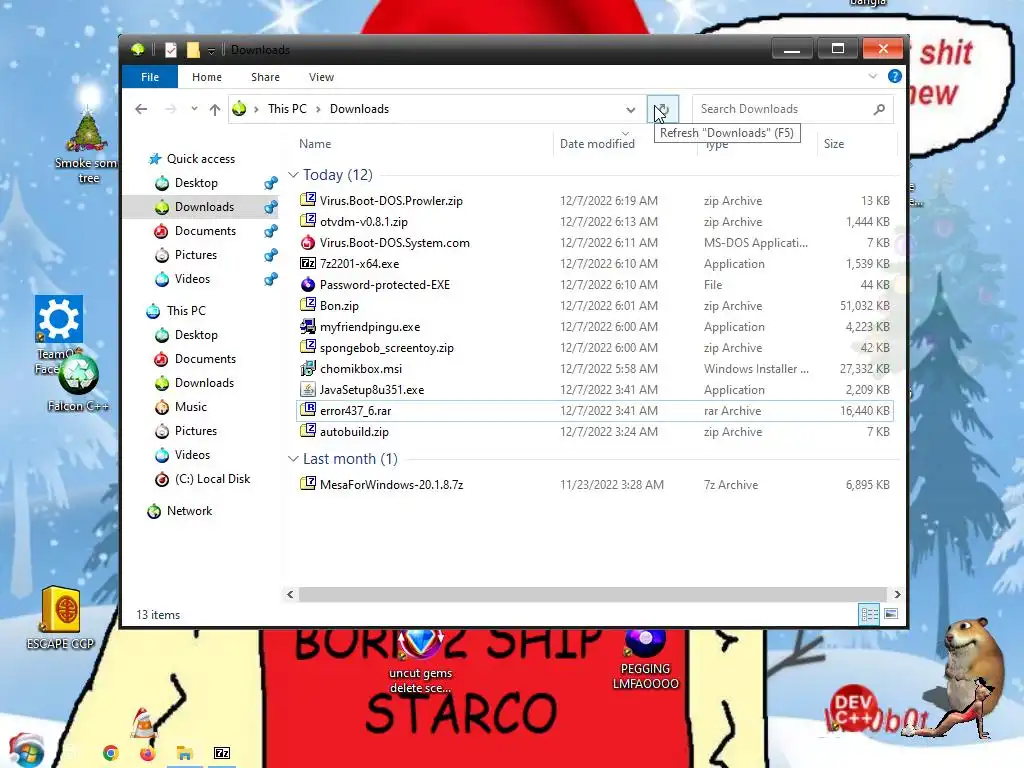Select the error437_6.rar file icon

[308, 410]
